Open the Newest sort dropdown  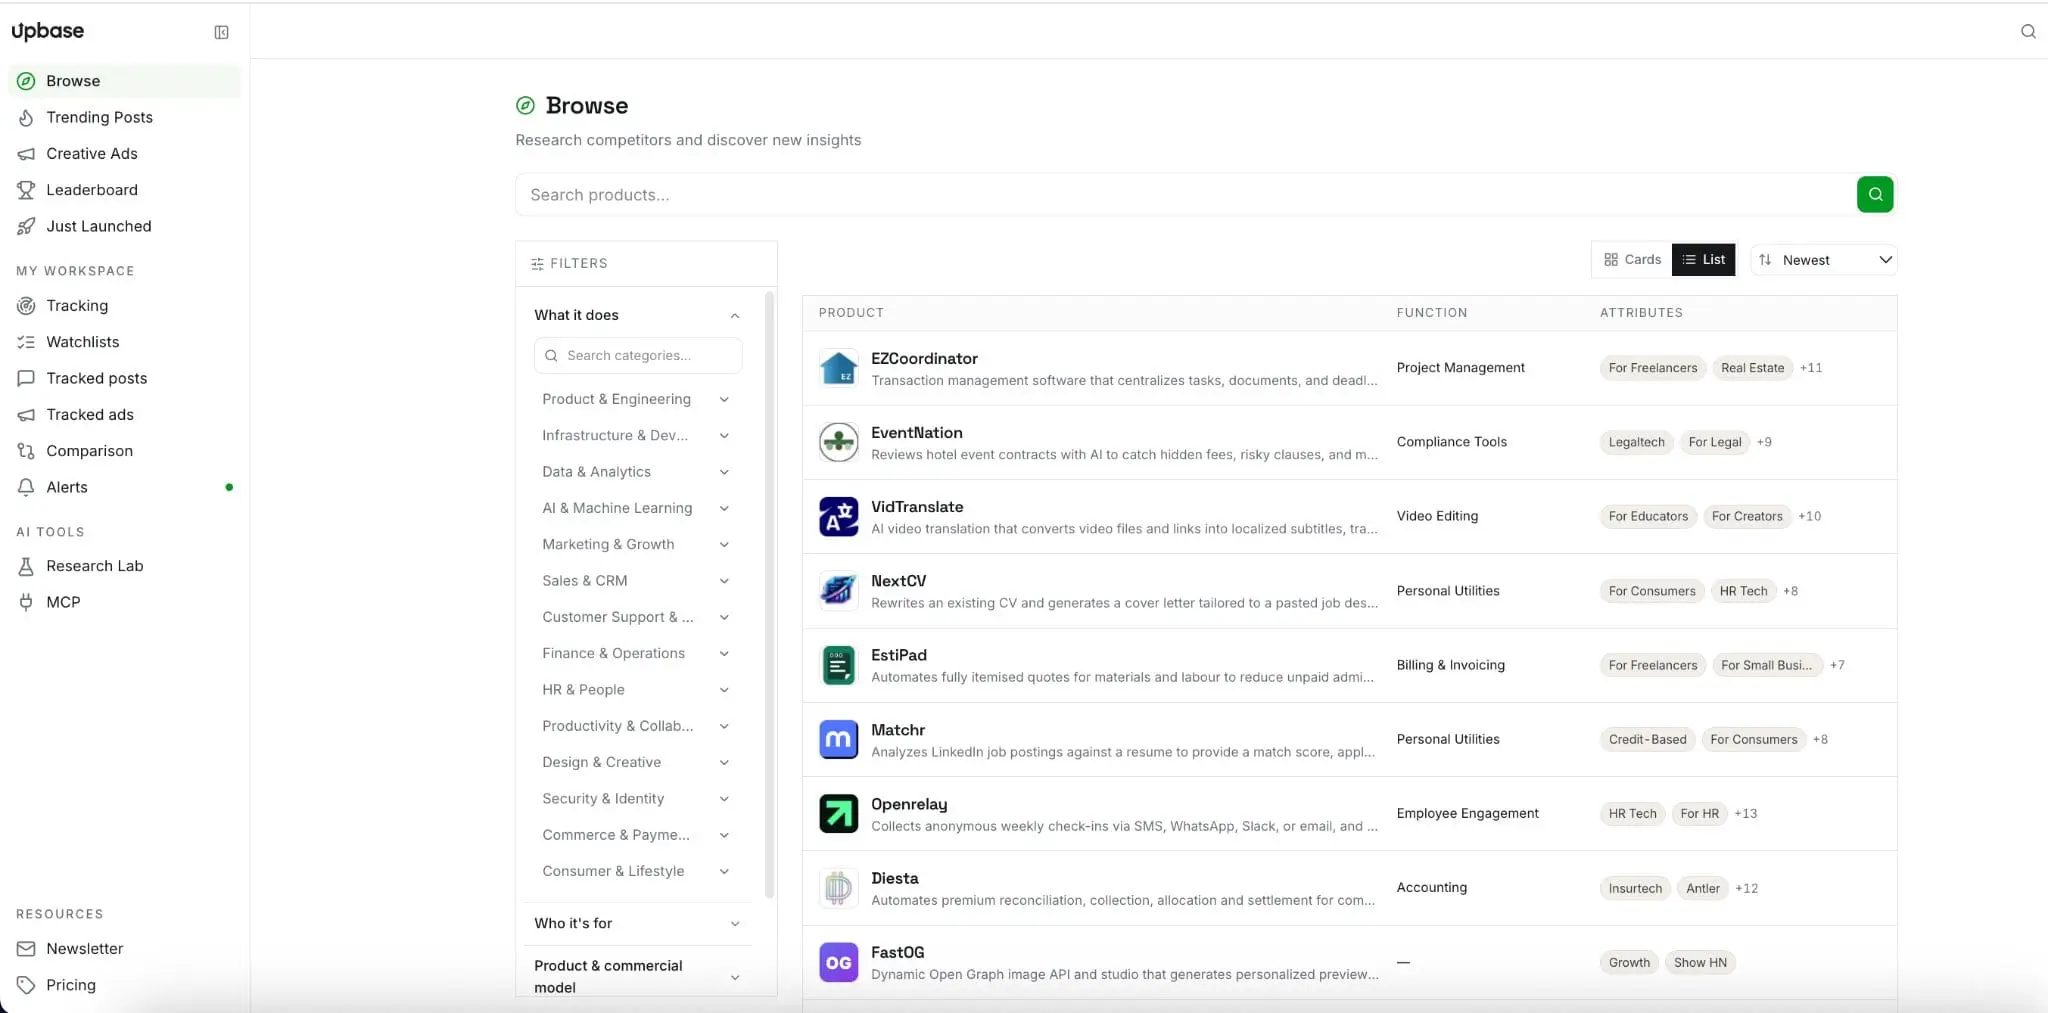click(x=1824, y=260)
